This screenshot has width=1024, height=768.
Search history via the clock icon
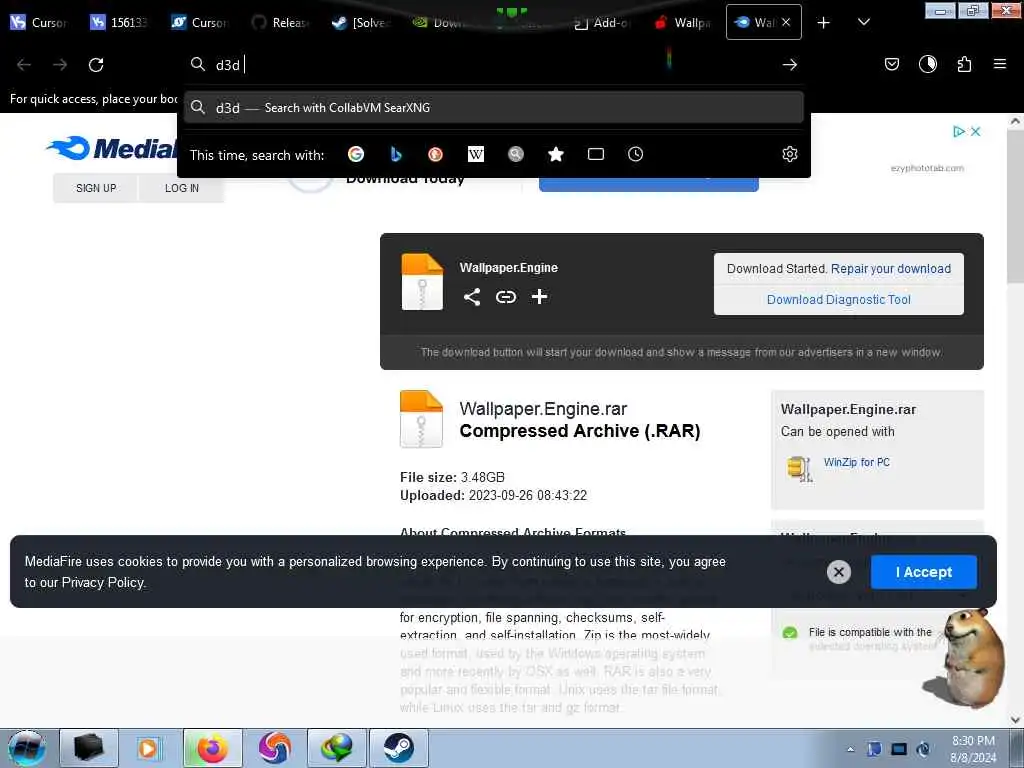click(635, 154)
